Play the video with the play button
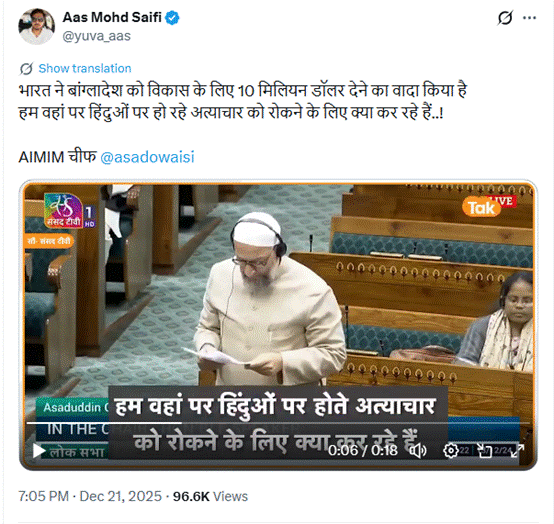 point(39,451)
